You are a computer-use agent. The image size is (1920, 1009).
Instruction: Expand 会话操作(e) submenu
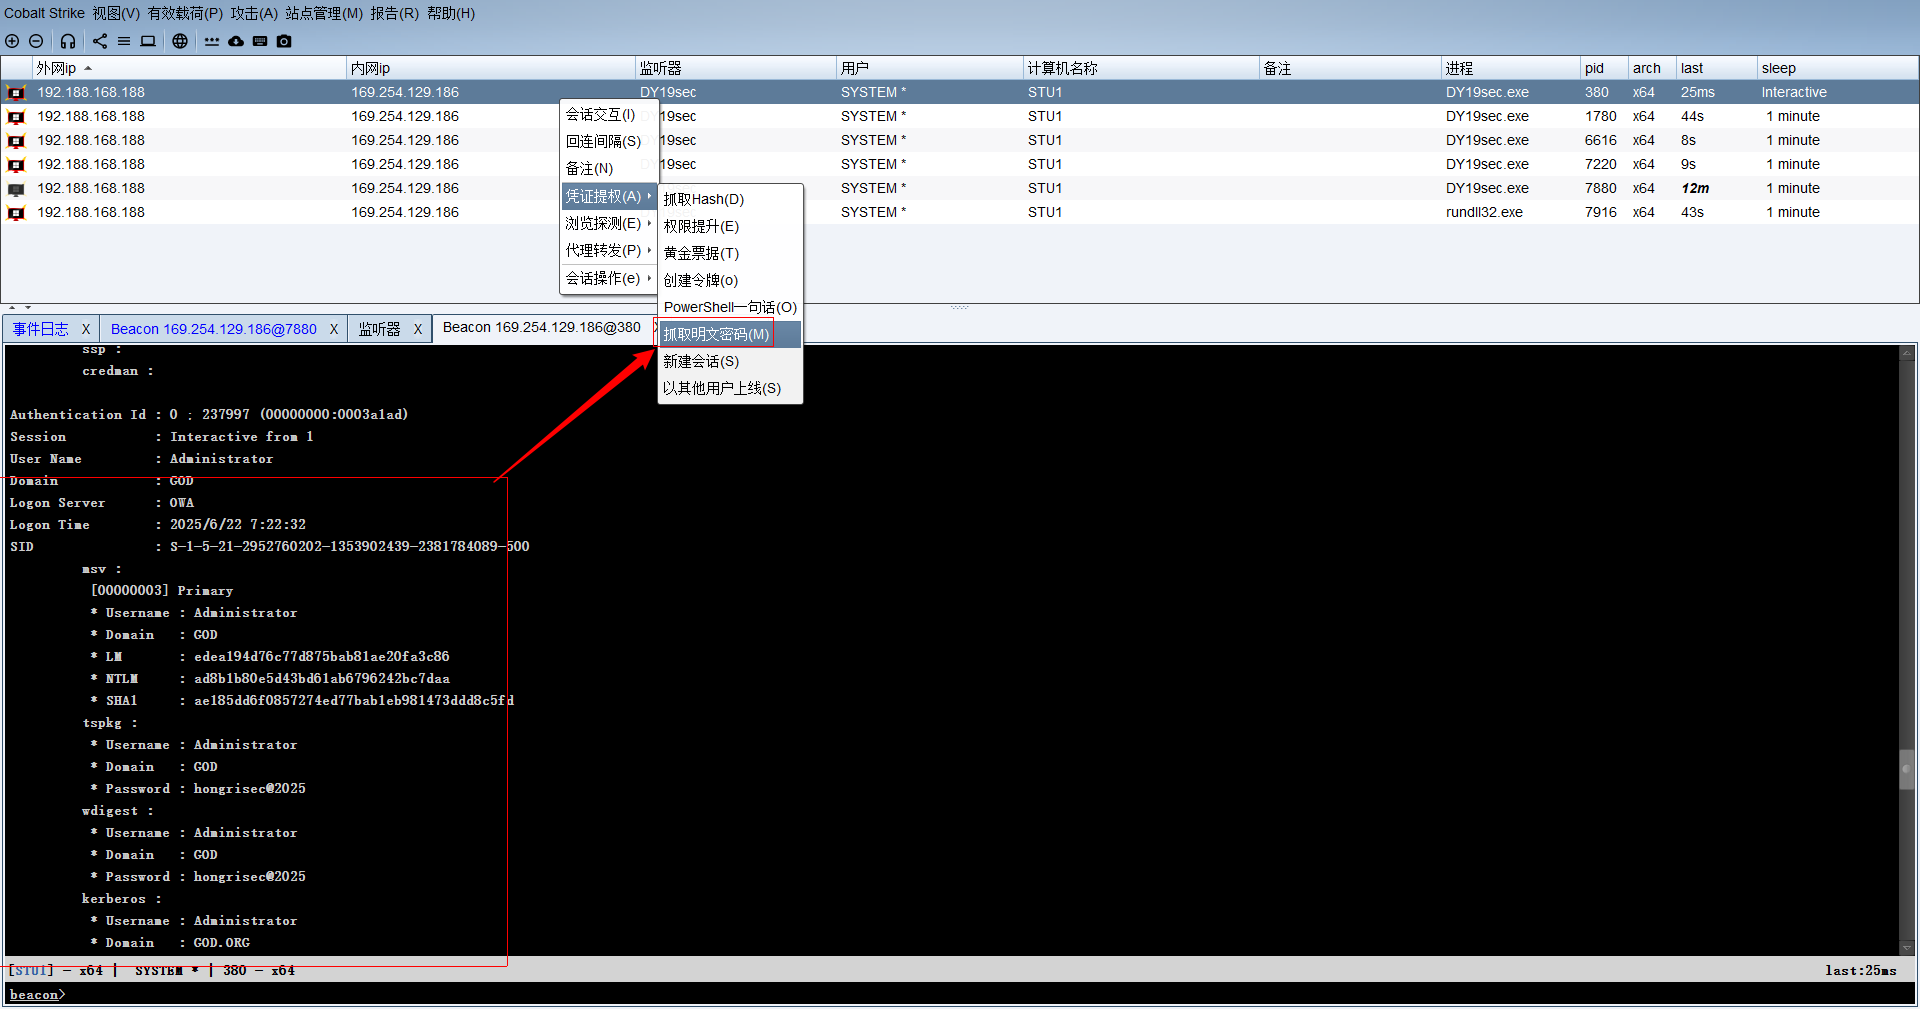[608, 278]
